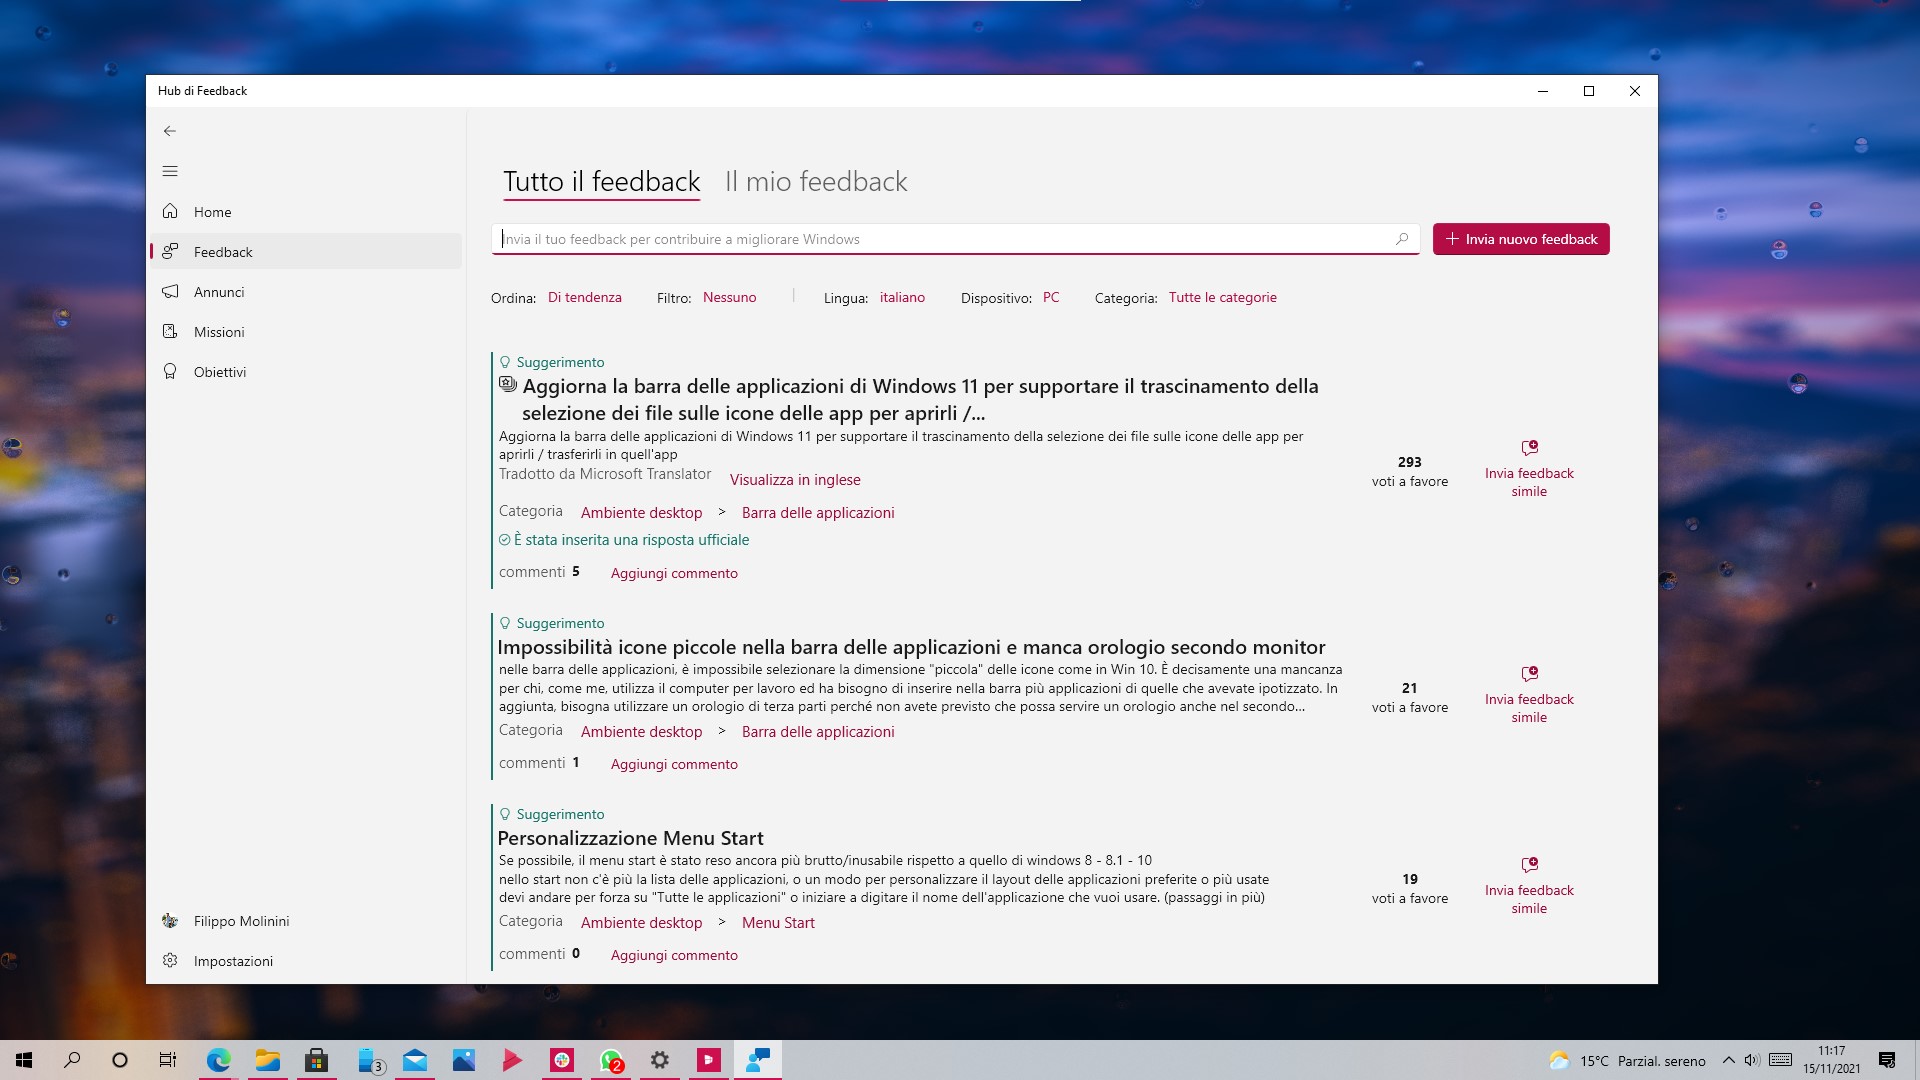Click Ambiente desktop category of 293-vote feedback
Viewport: 1920px width, 1080px height.
641,513
